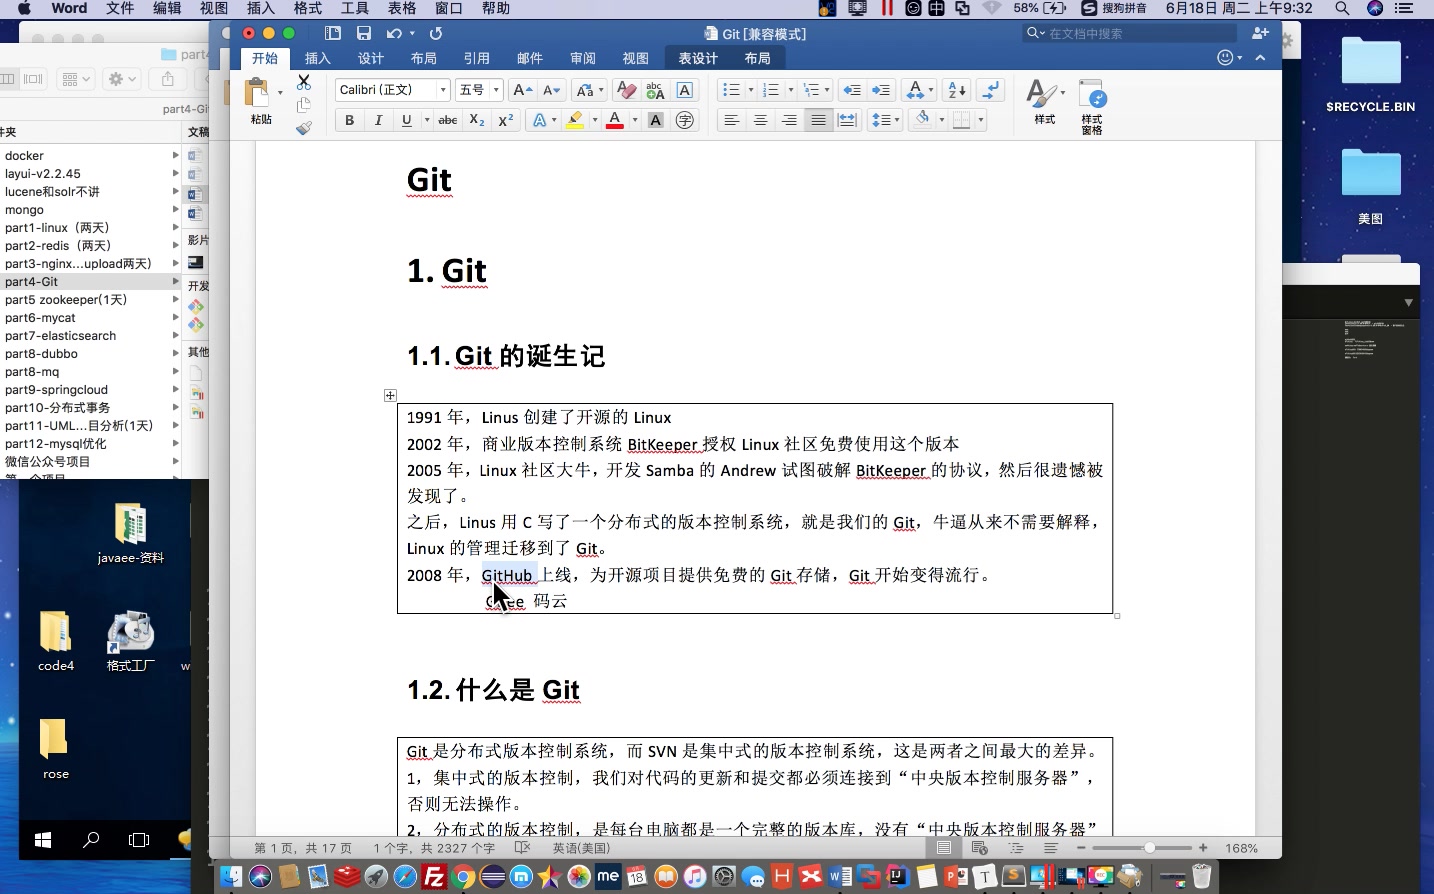This screenshot has height=894, width=1434.
Task: Toggle underline formatting
Action: pyautogui.click(x=406, y=120)
